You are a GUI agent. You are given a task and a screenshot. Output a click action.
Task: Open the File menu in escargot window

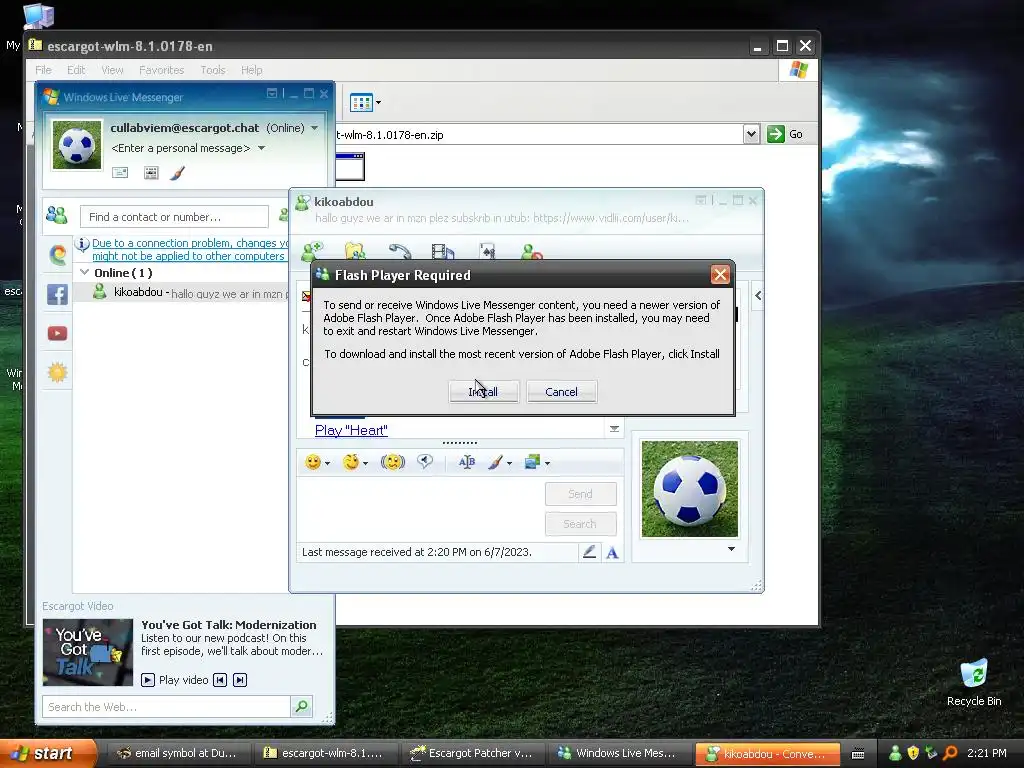click(x=43, y=70)
